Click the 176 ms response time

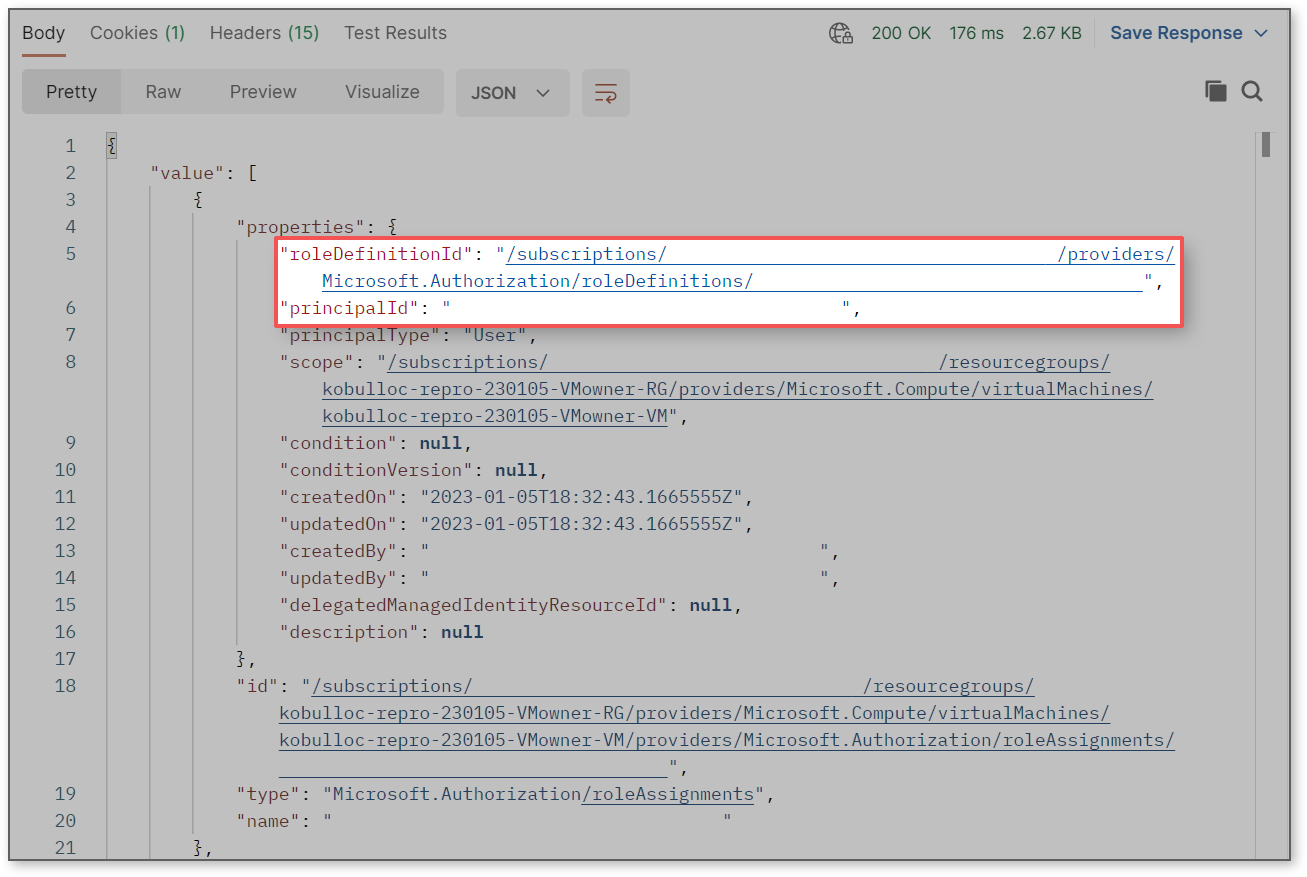[x=976, y=33]
